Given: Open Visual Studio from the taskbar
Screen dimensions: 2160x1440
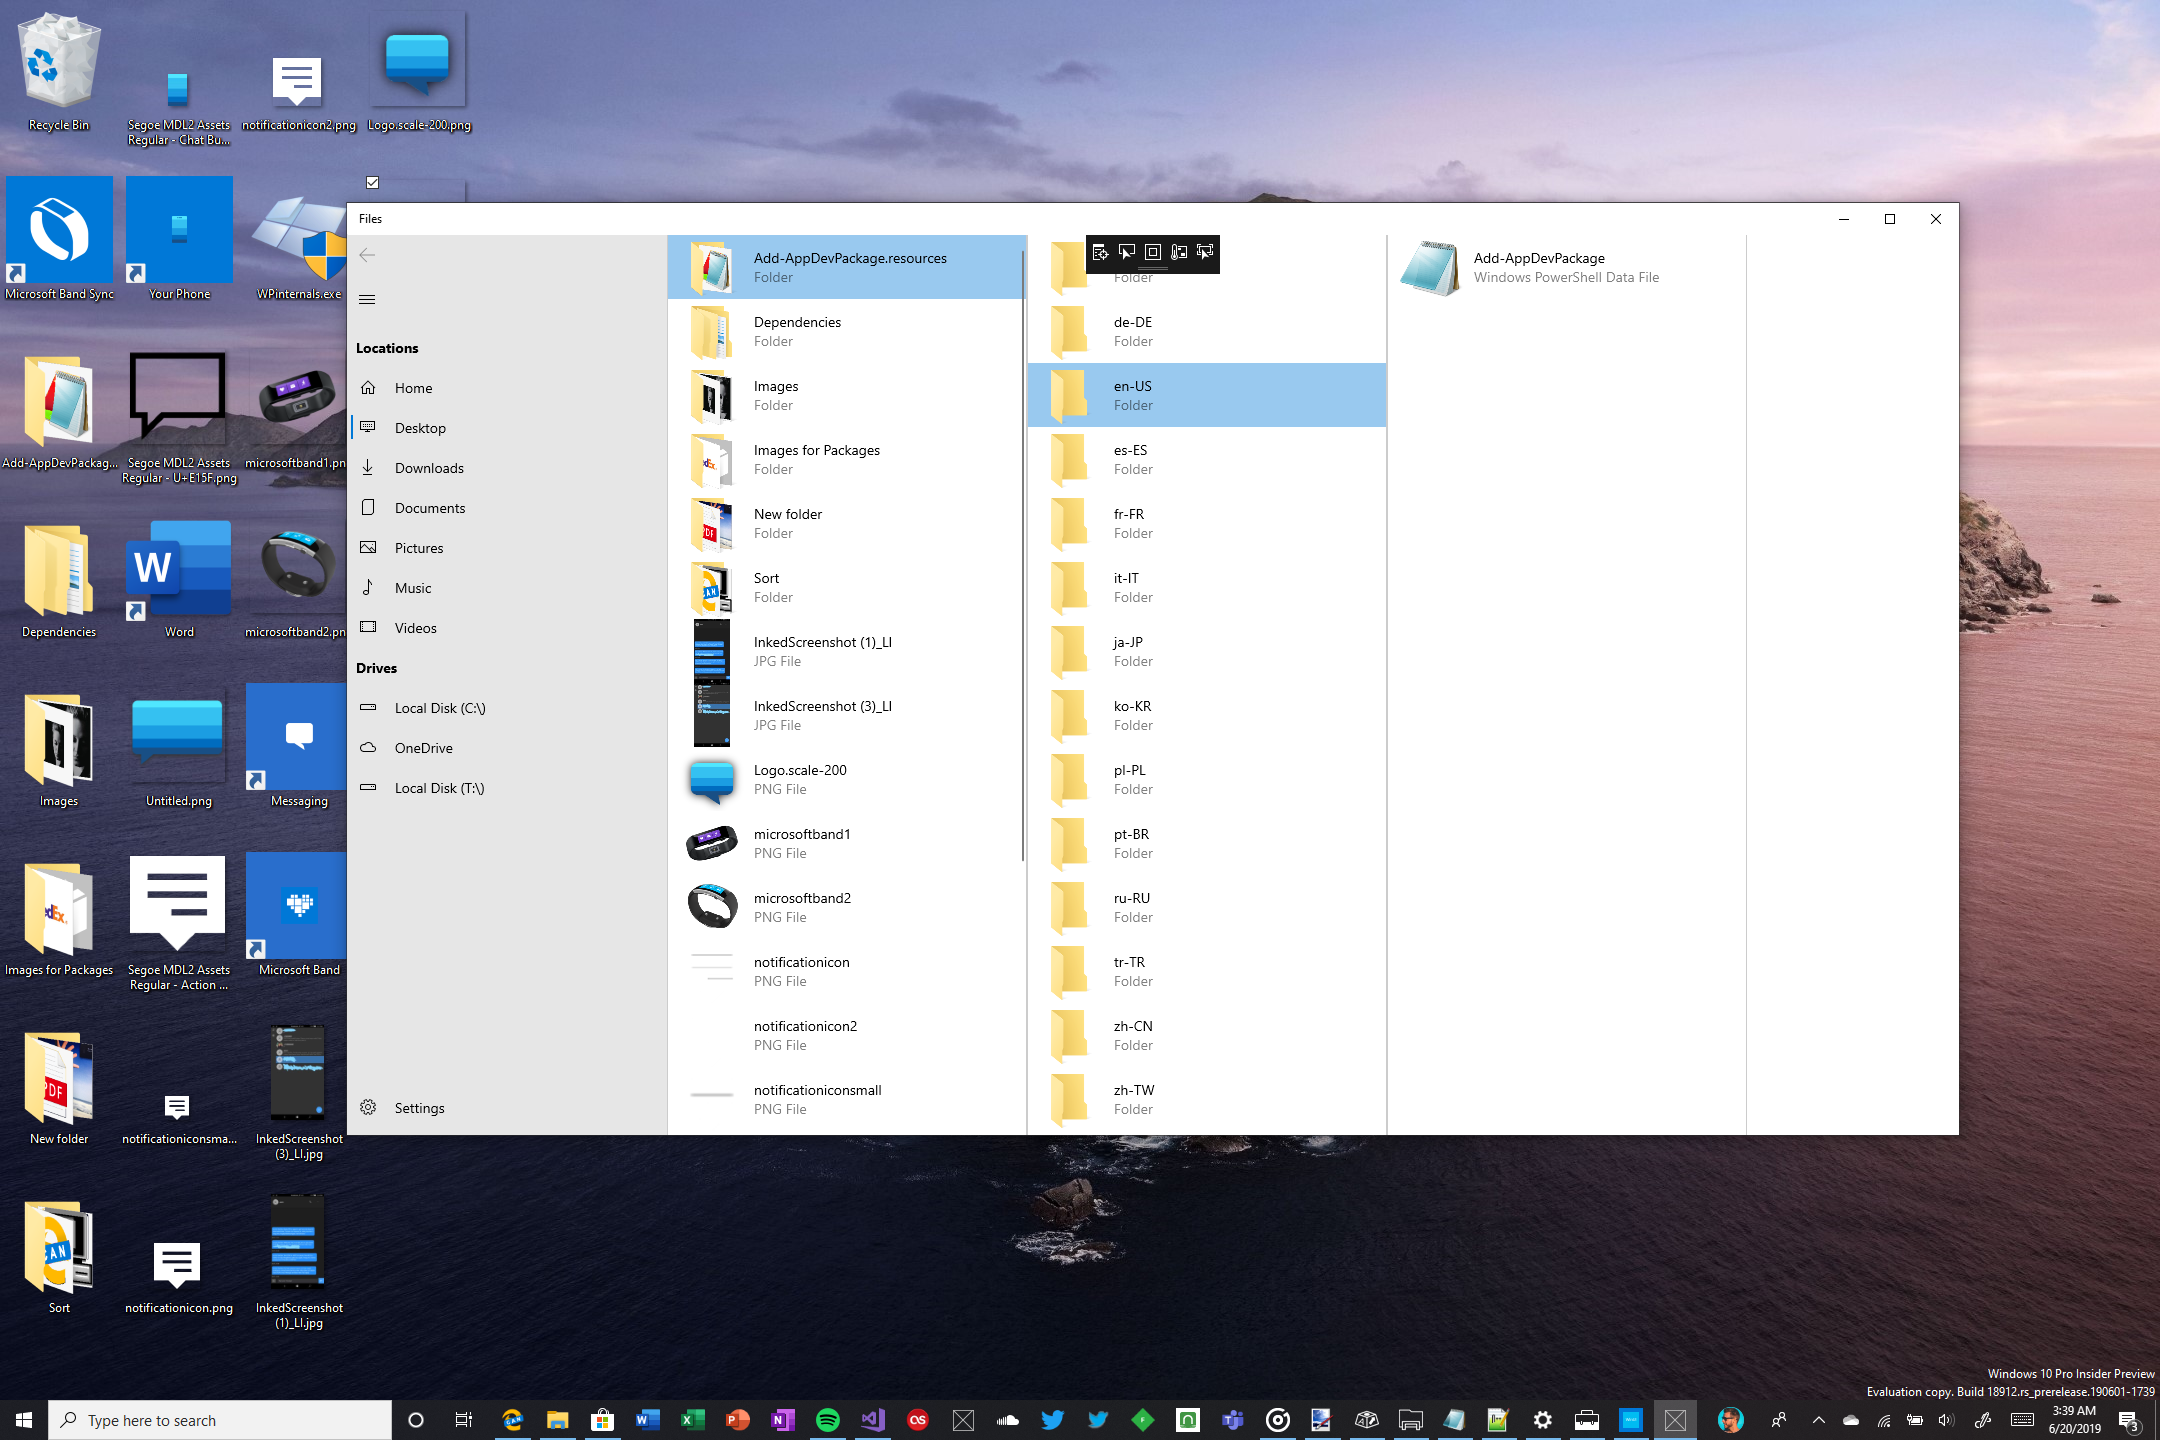Looking at the screenshot, I should pyautogui.click(x=873, y=1420).
